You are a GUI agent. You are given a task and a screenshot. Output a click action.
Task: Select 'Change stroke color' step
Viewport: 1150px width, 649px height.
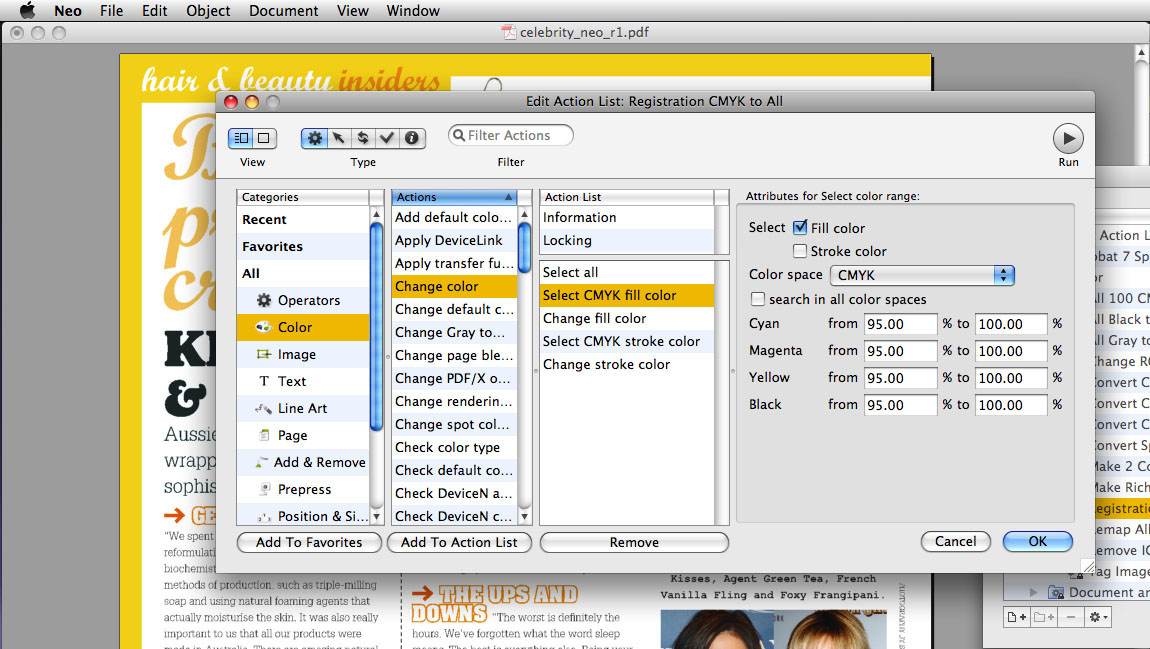(x=627, y=364)
